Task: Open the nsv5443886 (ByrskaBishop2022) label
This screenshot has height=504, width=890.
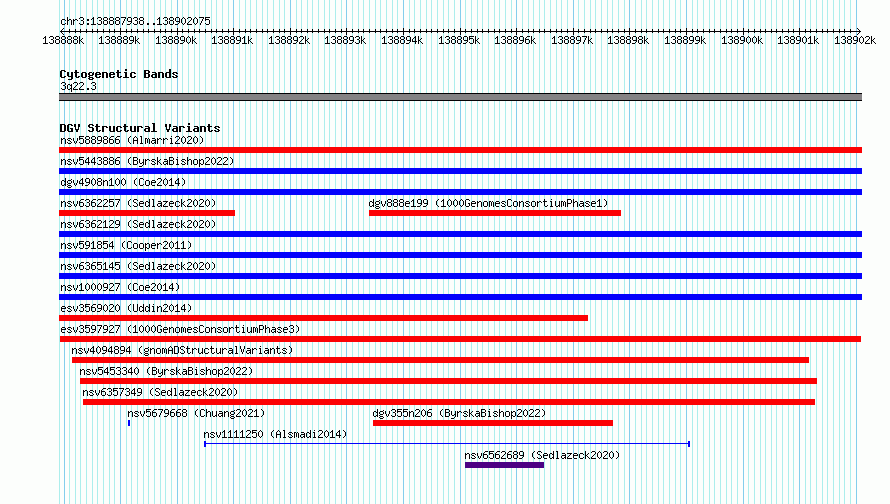Action: (x=147, y=161)
